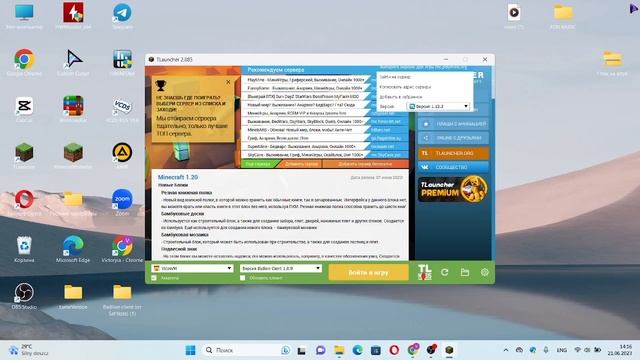Screen dimensions: 640x360
Task: Open the orange TLAUNCHER.ORG button
Action: 453,153
